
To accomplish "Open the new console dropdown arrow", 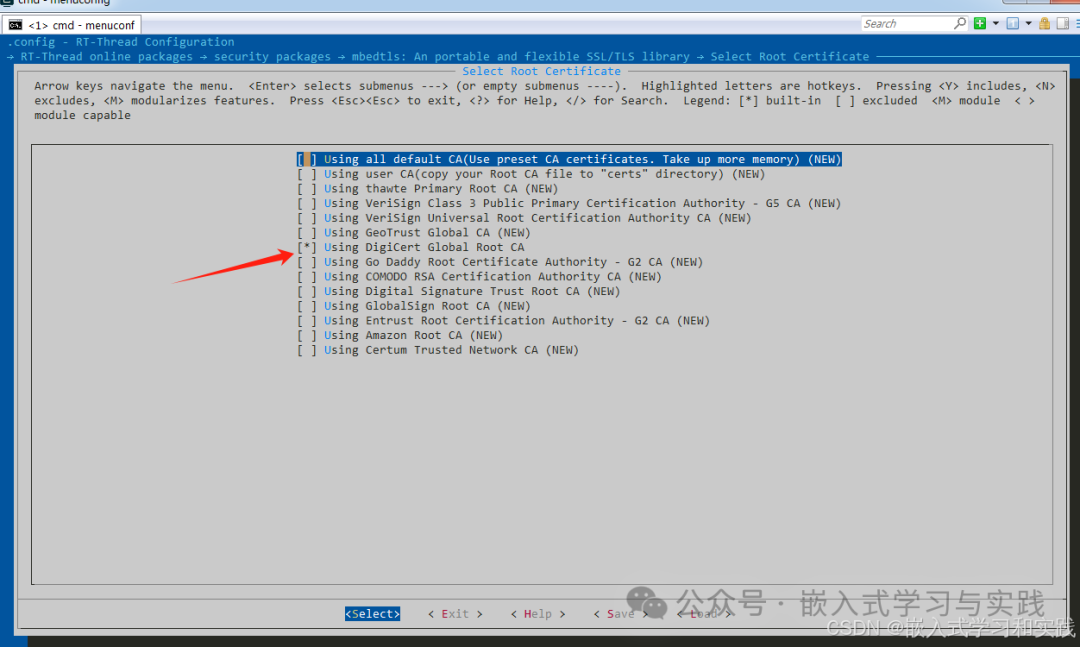I will (995, 23).
